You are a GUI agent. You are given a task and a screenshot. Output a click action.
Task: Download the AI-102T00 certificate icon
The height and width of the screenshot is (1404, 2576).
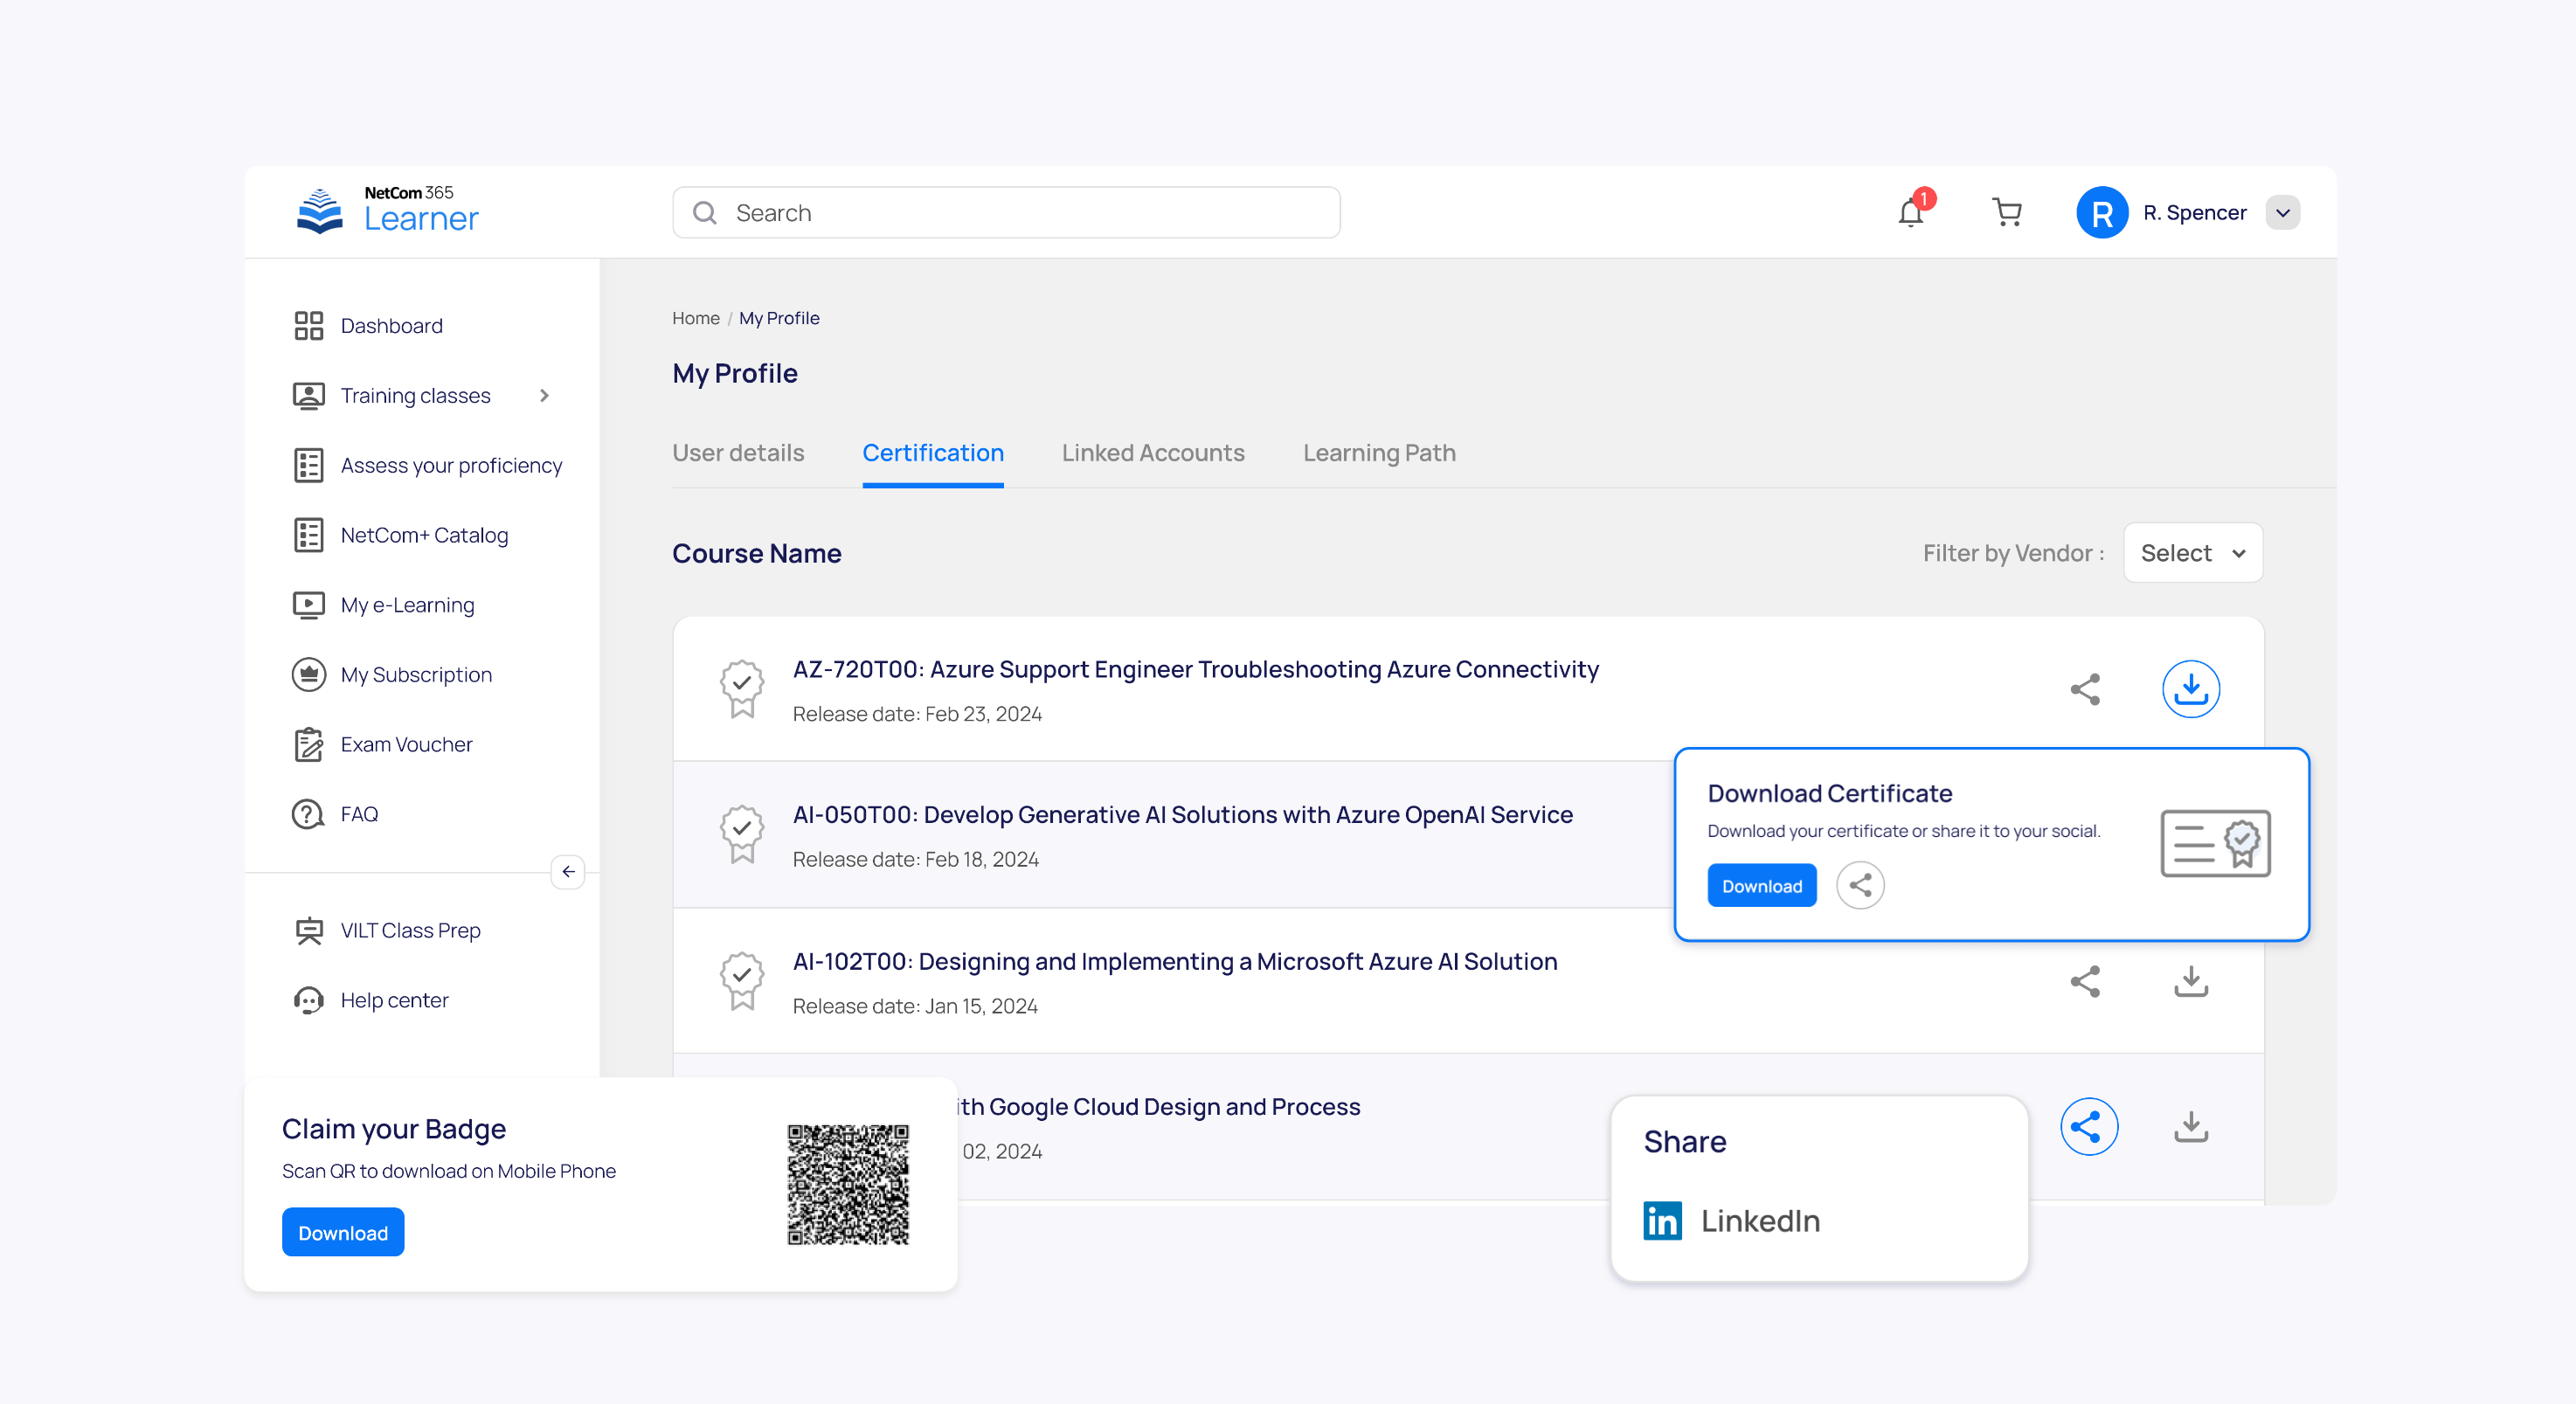(x=2191, y=982)
